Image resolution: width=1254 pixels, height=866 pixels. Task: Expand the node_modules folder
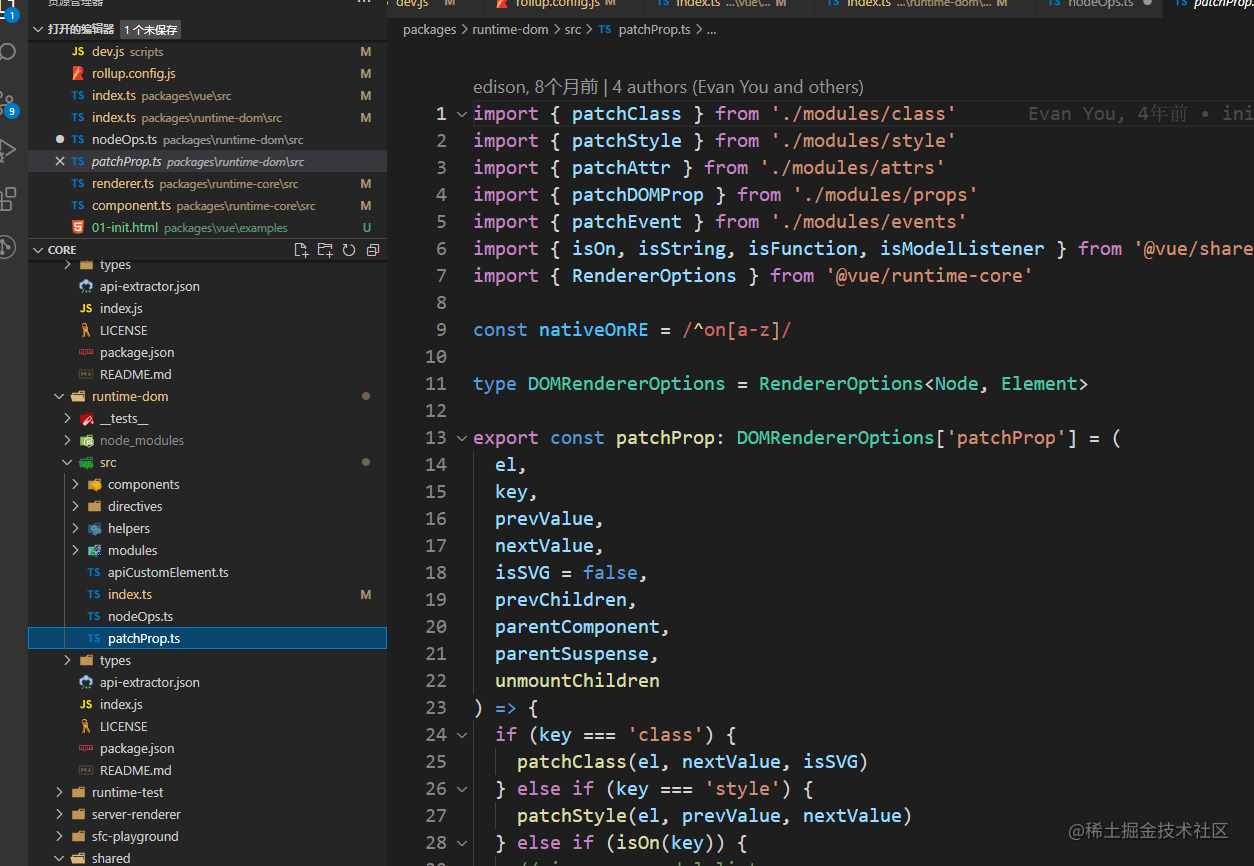pyautogui.click(x=68, y=440)
